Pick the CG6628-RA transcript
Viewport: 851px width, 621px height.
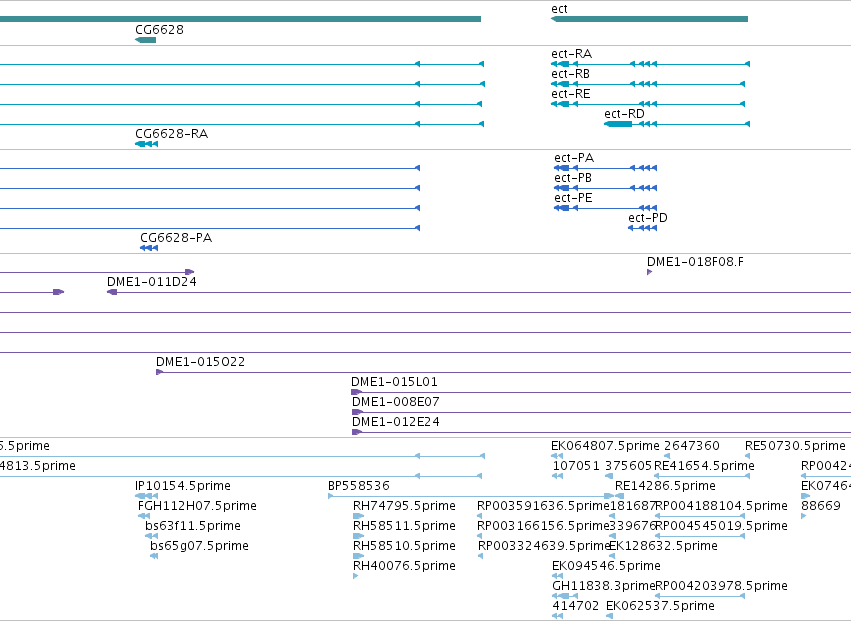pyautogui.click(x=147, y=144)
